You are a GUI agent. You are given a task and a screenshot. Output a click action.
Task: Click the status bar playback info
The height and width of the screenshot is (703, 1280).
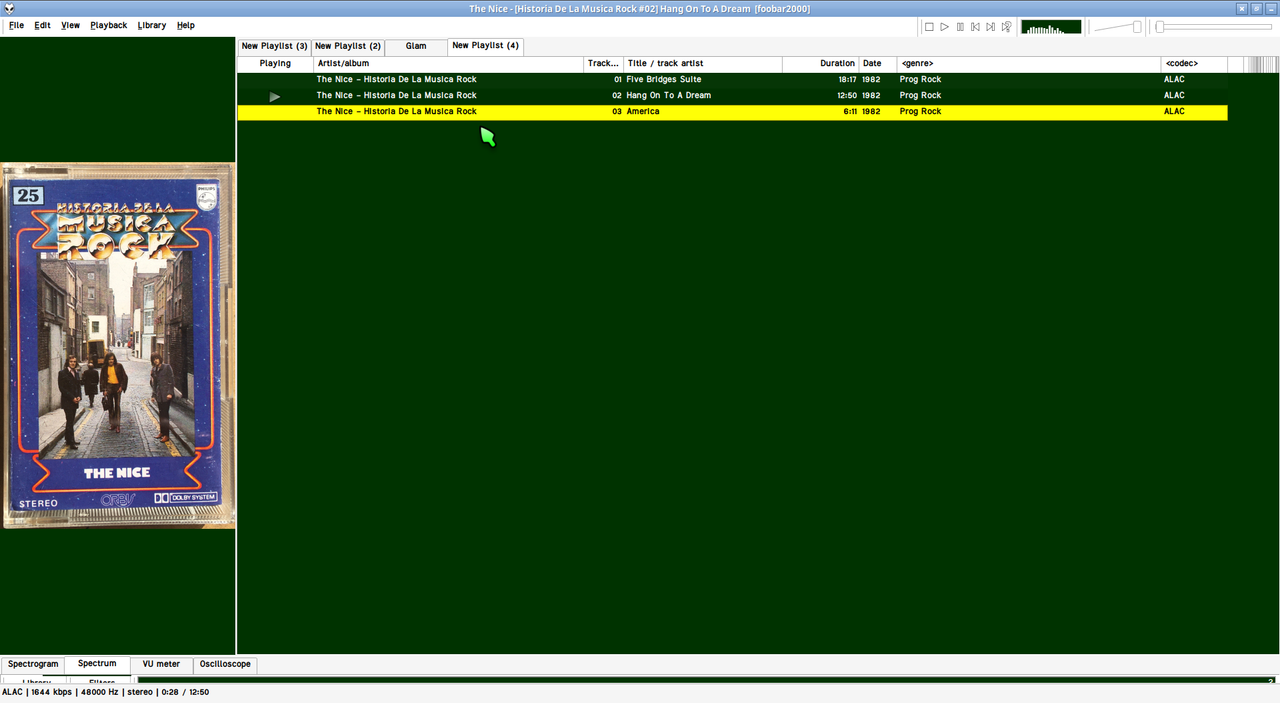(x=105, y=692)
